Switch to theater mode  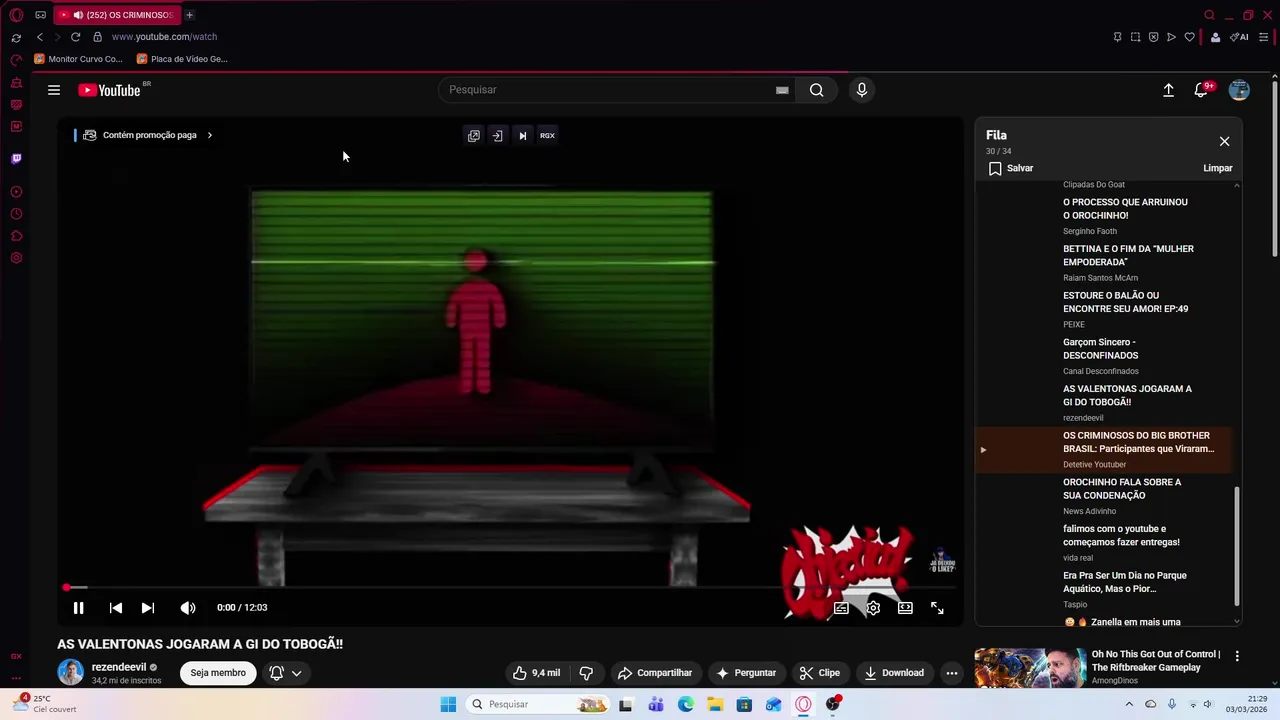tap(905, 607)
